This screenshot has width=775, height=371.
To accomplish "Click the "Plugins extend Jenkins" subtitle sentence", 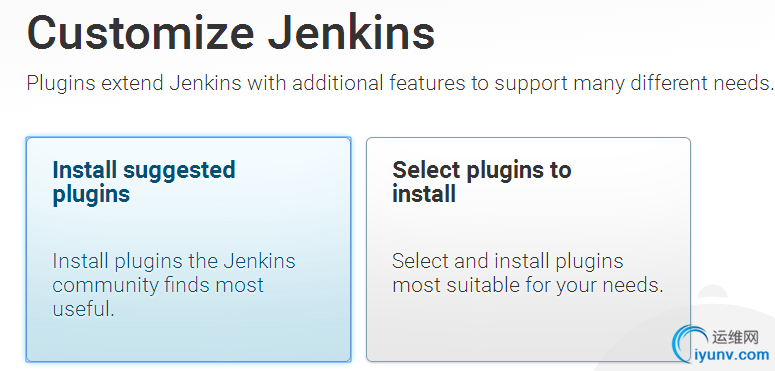I will point(400,83).
